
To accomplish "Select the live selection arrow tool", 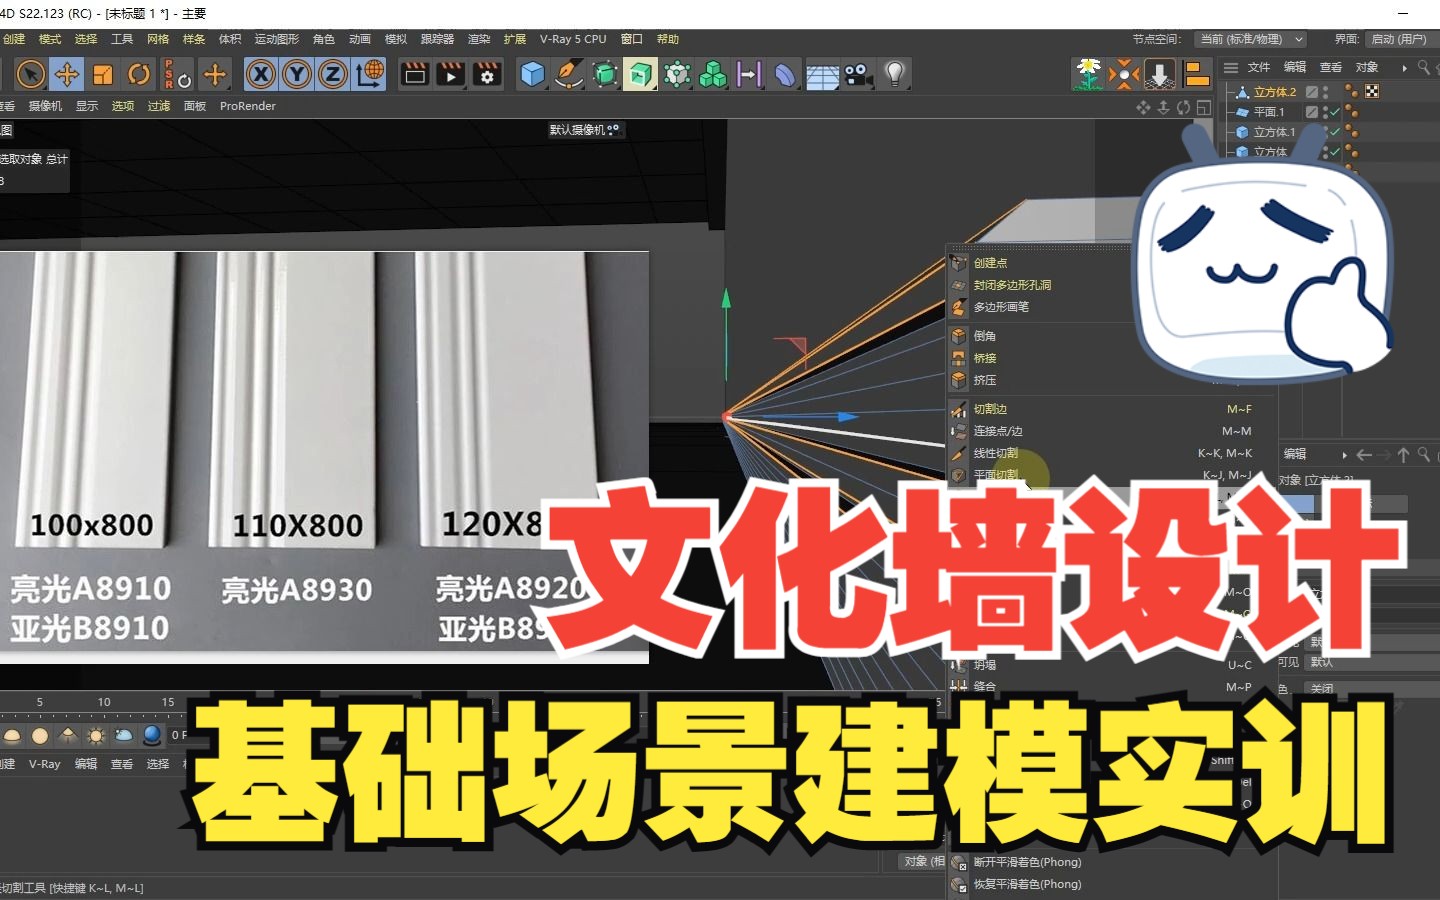I will pyautogui.click(x=31, y=74).
